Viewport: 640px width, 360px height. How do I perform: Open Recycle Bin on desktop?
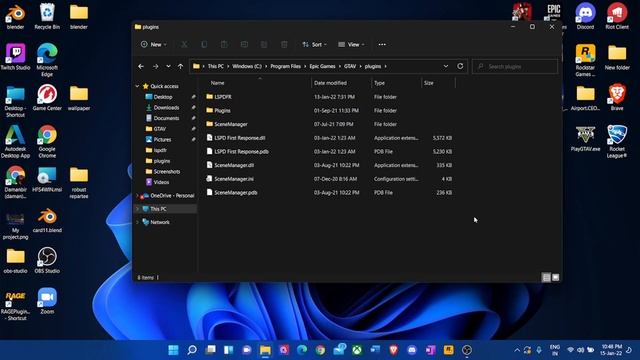(47, 17)
